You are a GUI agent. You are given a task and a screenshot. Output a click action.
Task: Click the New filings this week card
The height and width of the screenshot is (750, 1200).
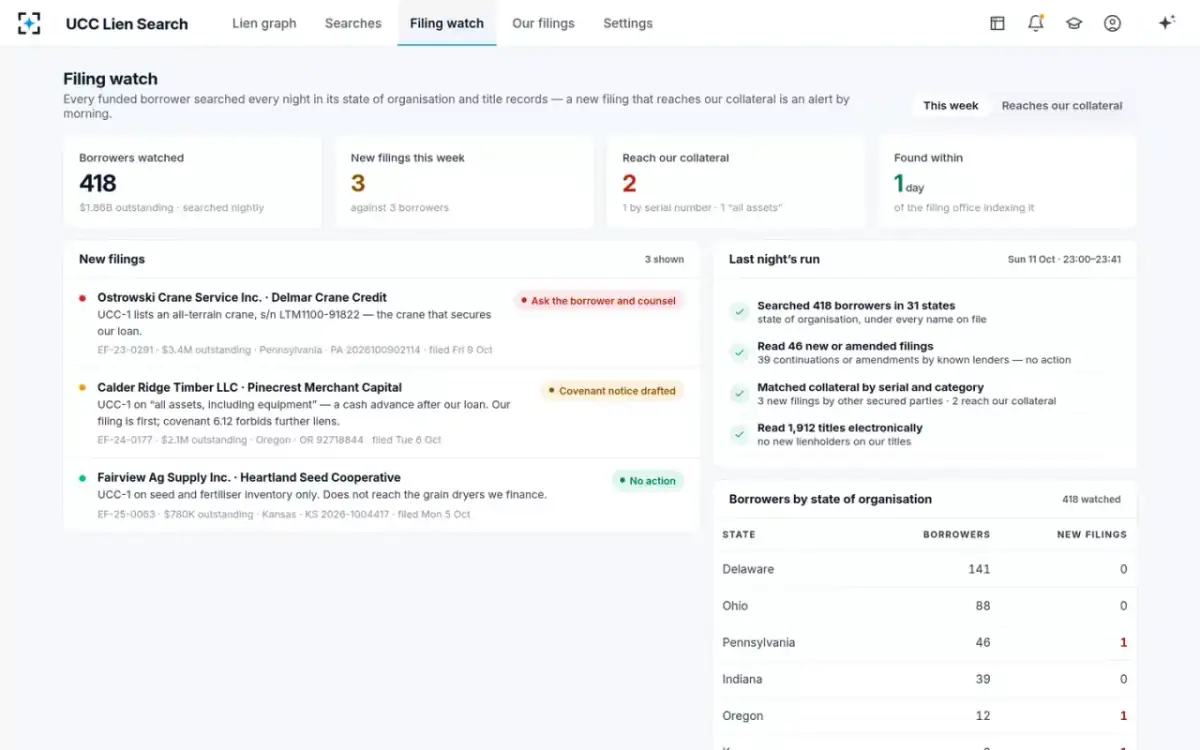point(465,182)
